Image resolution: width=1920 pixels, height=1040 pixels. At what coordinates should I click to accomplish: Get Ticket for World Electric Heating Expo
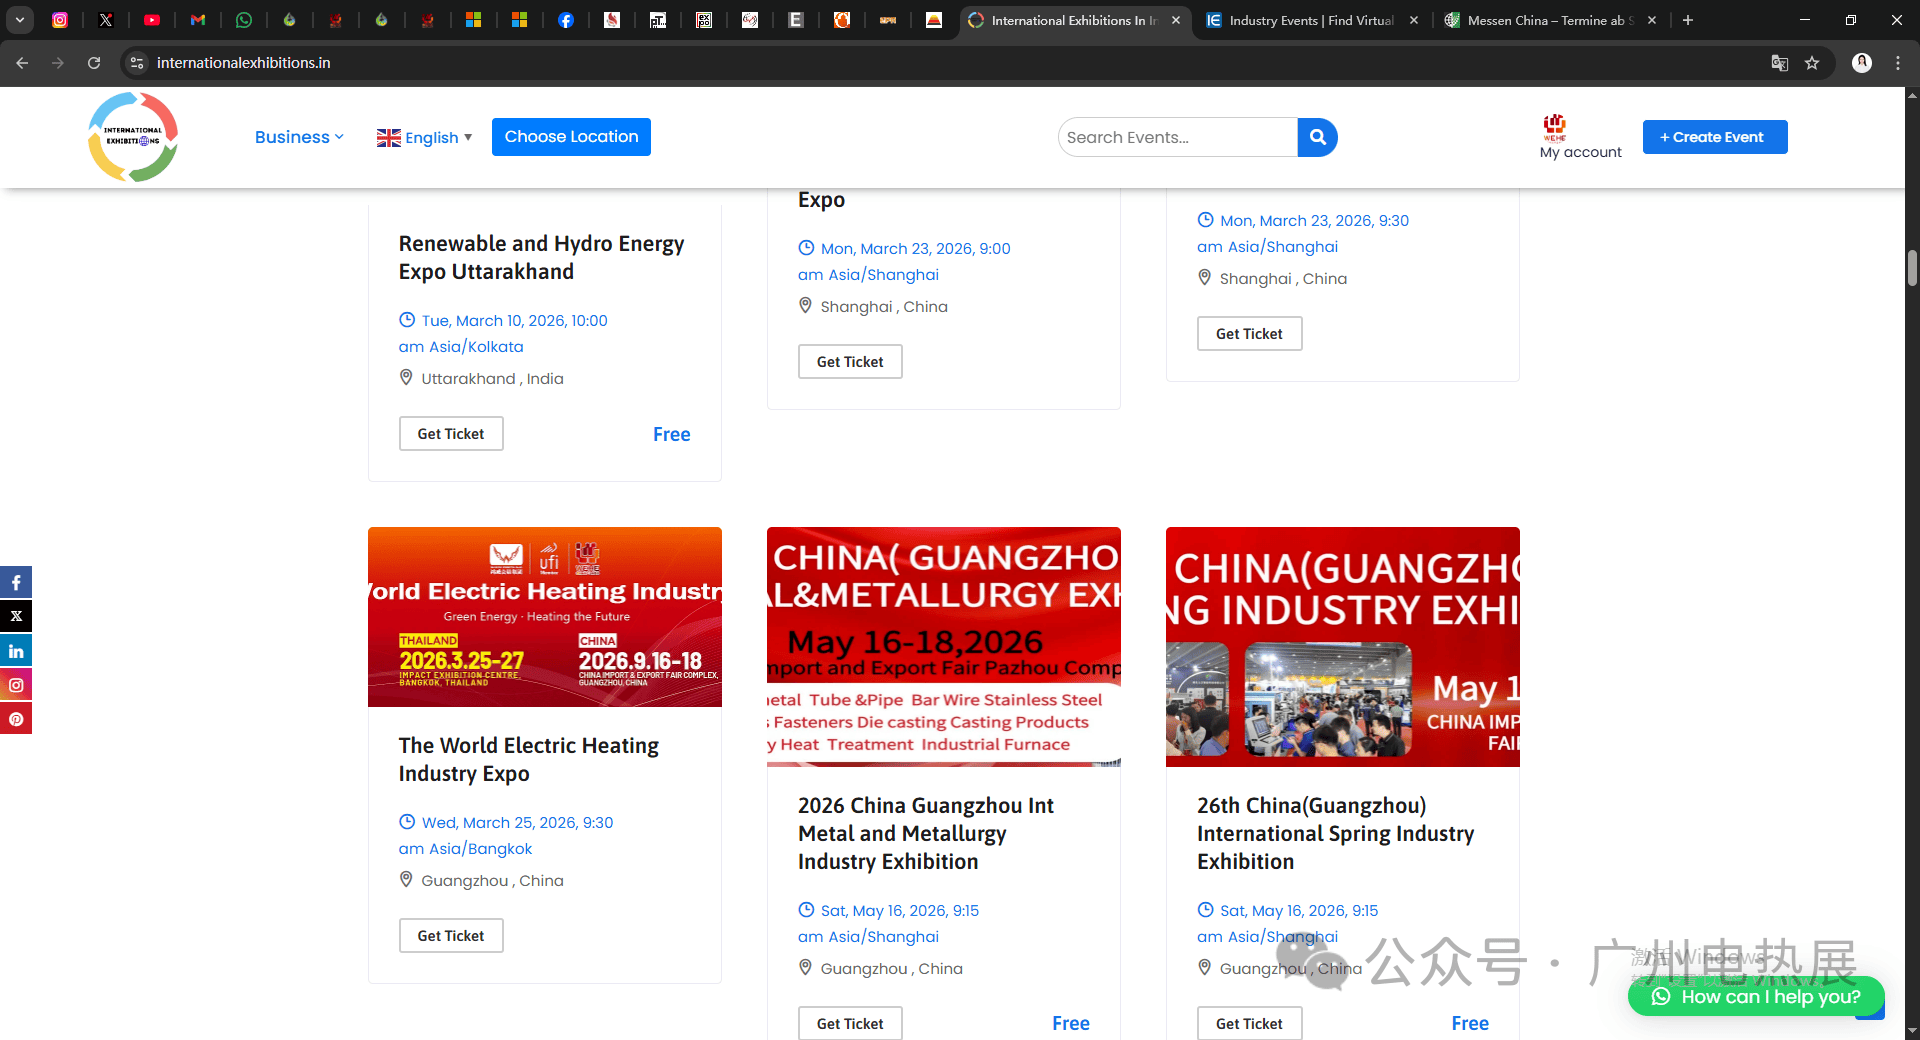451,936
